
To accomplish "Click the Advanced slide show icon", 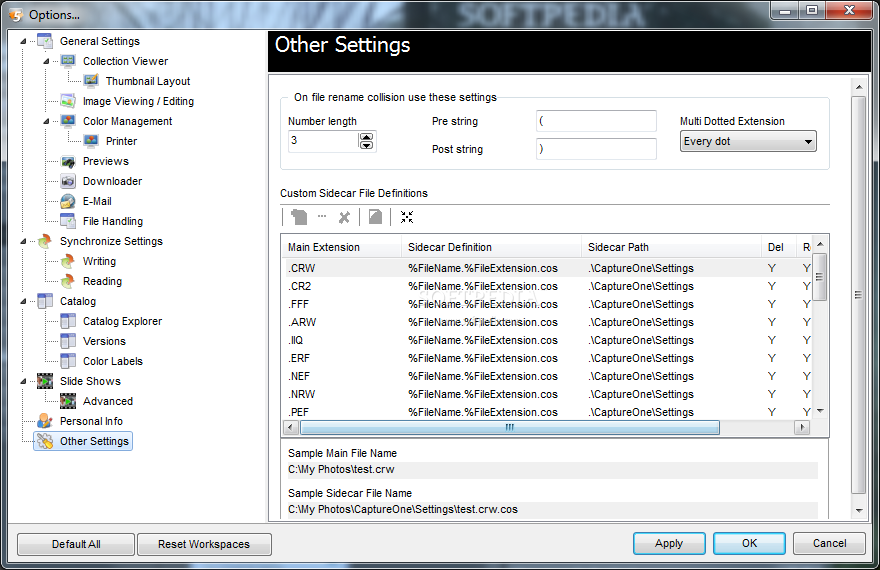I will click(68, 401).
